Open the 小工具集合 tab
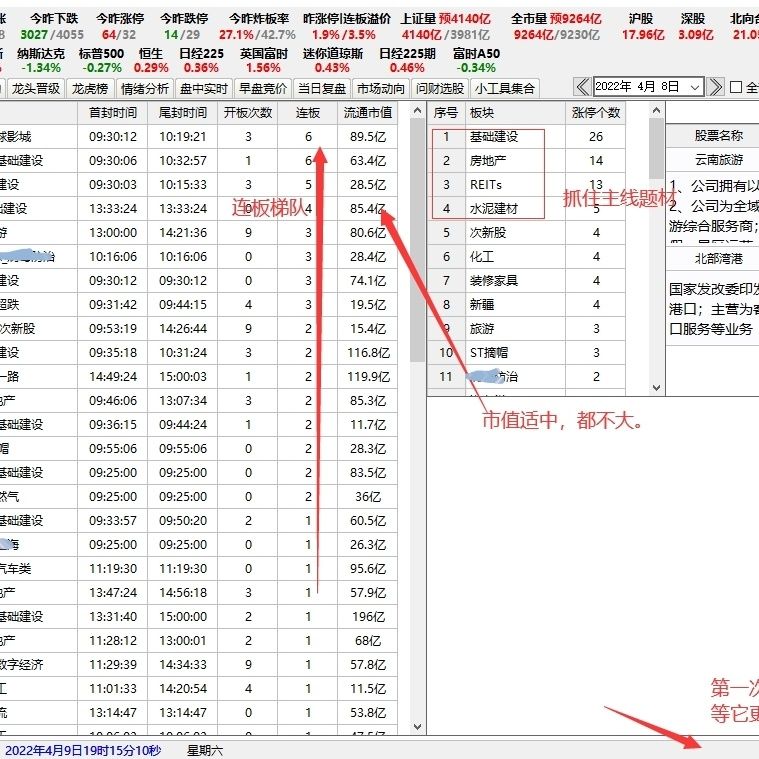This screenshot has height=759, width=759. coord(505,88)
